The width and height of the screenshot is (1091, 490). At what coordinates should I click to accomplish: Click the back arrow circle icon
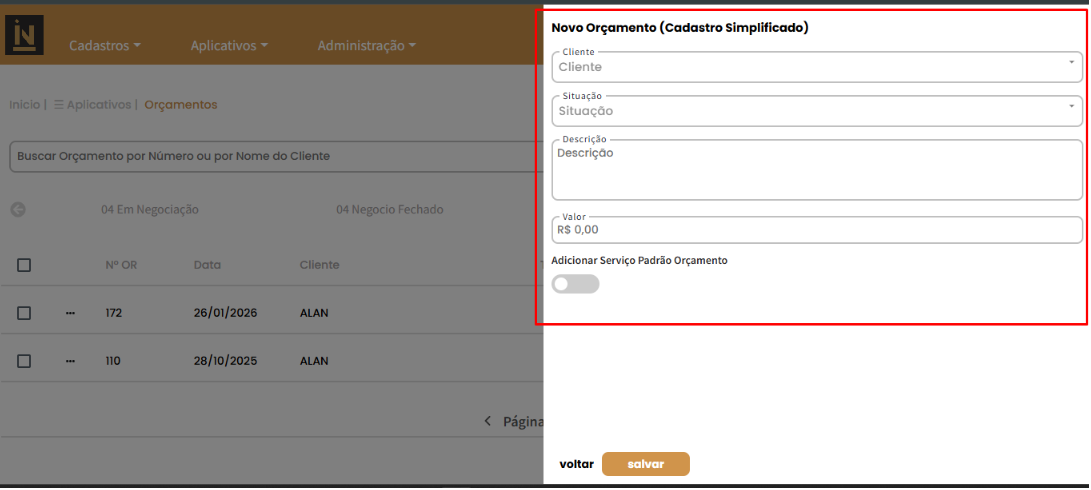point(18,210)
